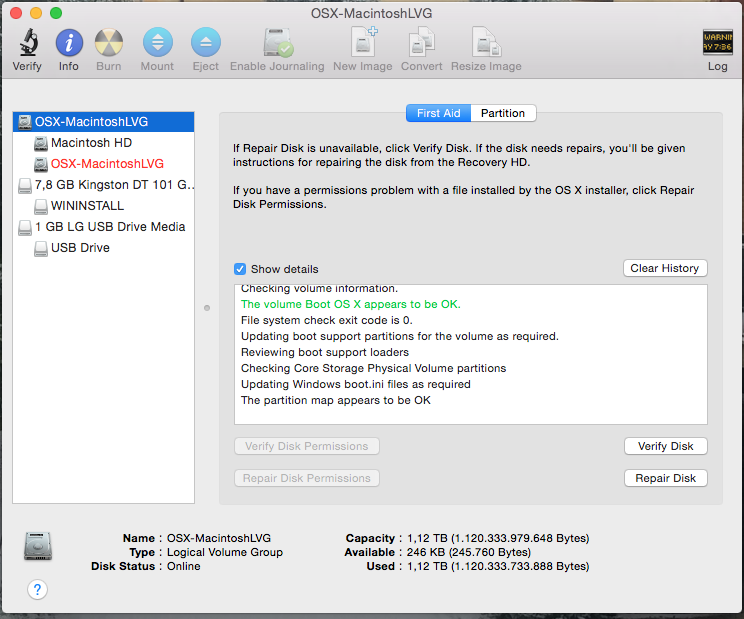Click the large disk icon beside Name
744x619 pixels.
click(x=38, y=546)
